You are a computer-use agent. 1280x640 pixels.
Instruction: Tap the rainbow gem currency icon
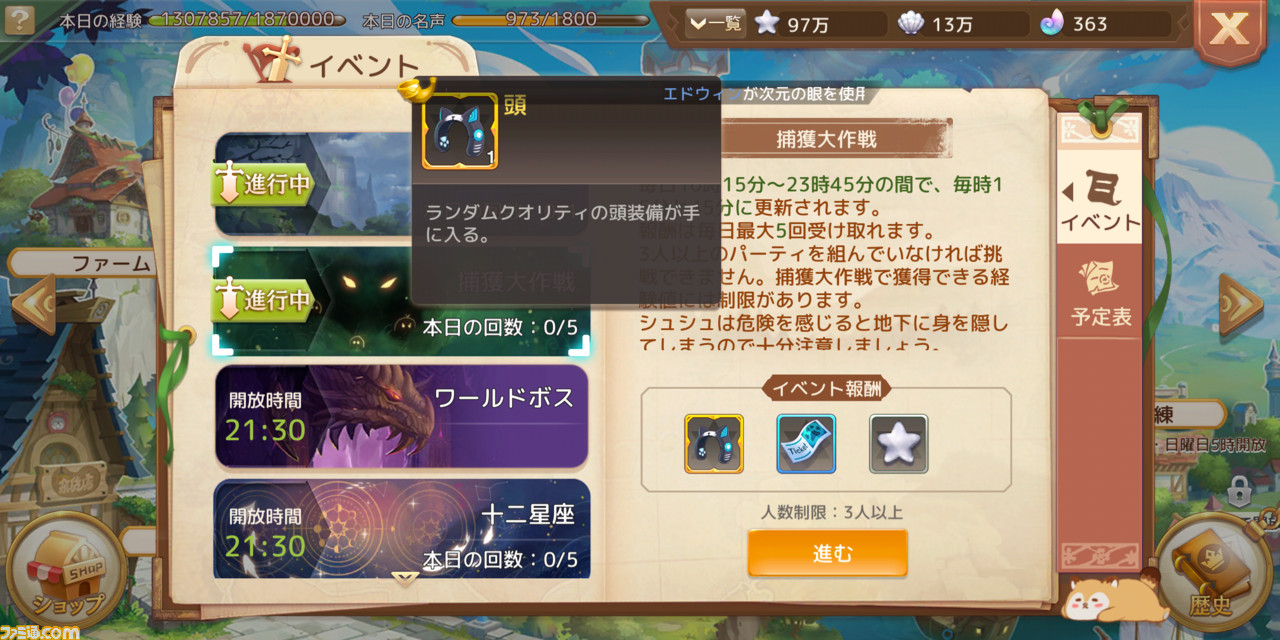coord(1052,23)
